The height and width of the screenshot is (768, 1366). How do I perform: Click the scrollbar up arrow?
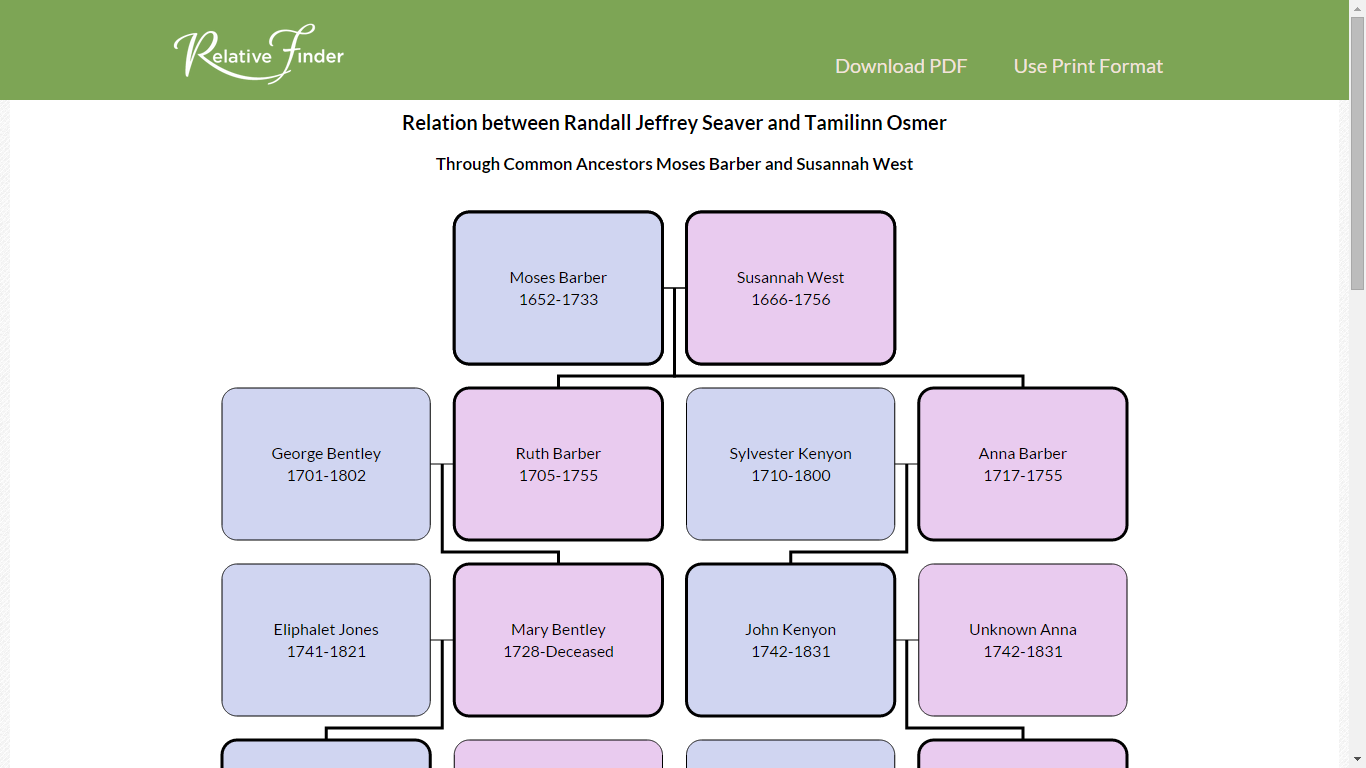(x=1358, y=8)
